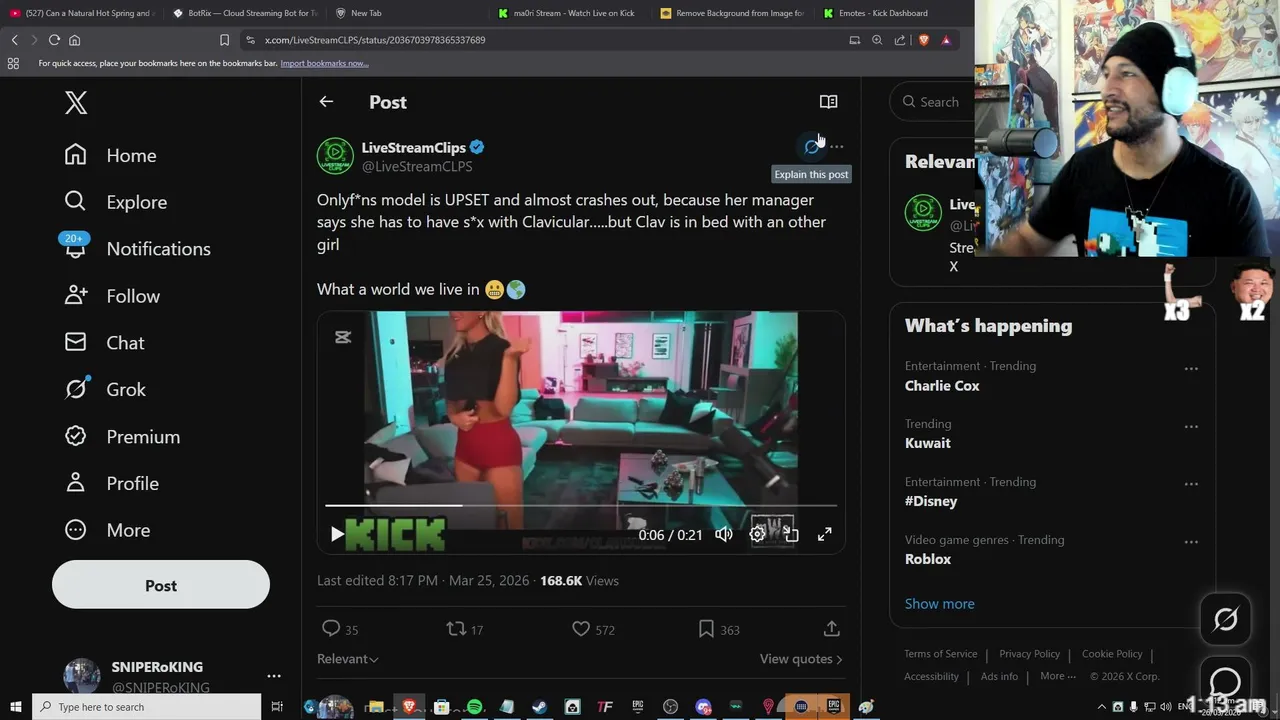Click the white Post button

(x=161, y=585)
